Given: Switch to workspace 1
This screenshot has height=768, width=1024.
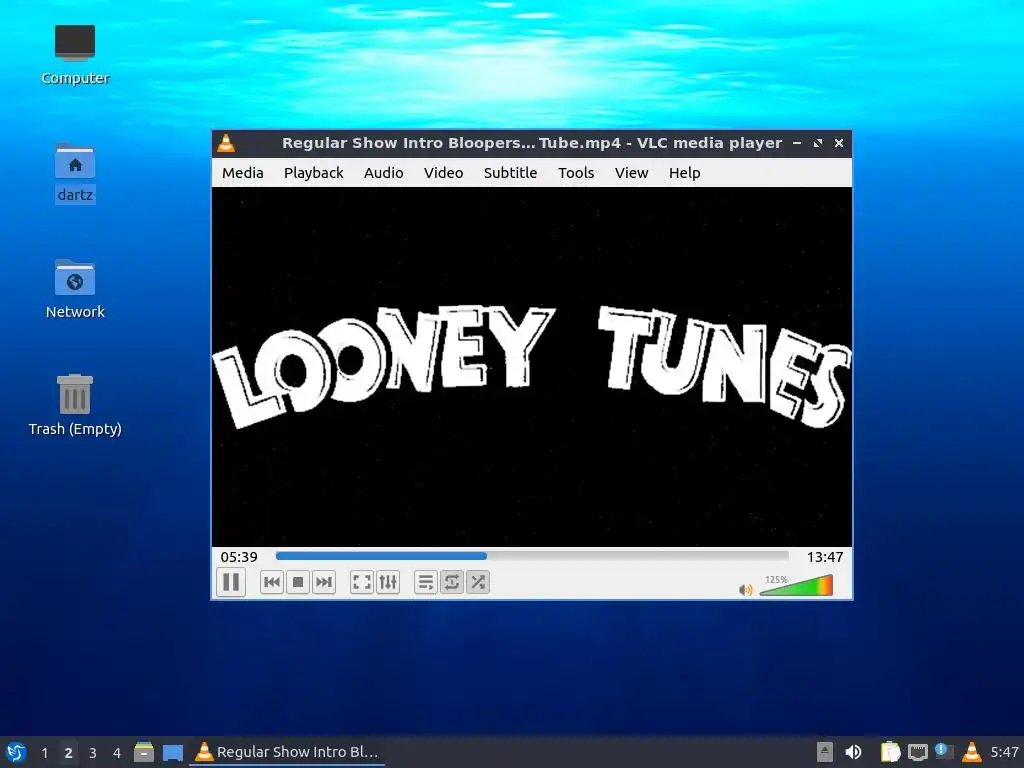Looking at the screenshot, I should tap(44, 753).
